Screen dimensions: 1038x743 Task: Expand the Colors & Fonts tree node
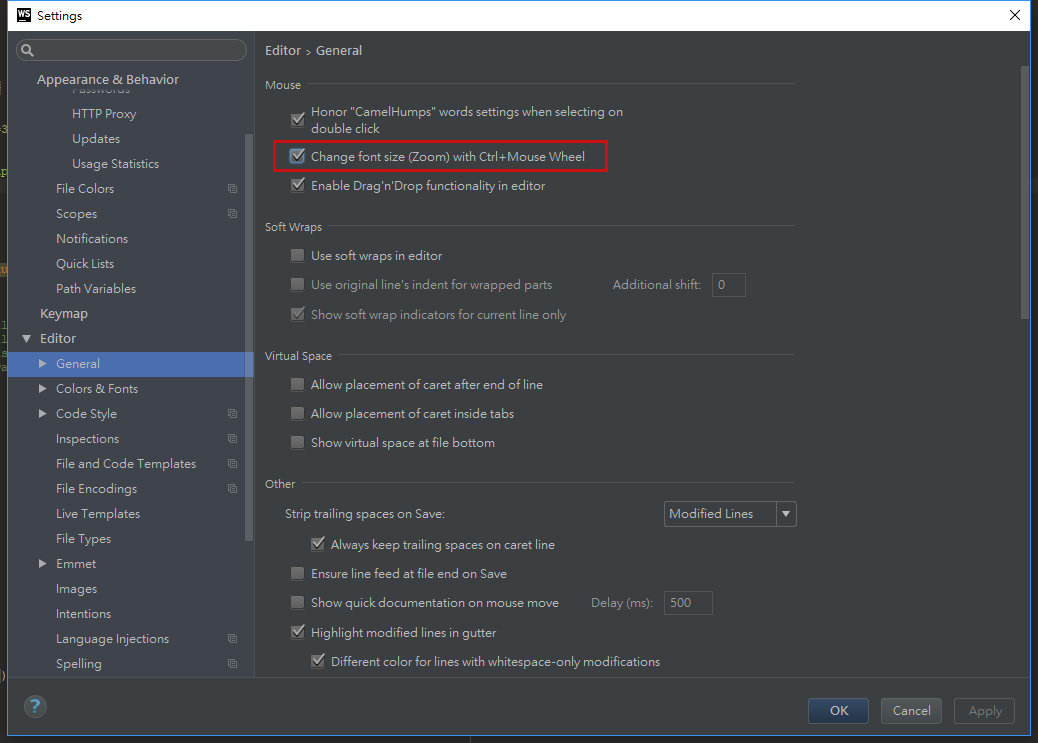click(x=42, y=389)
